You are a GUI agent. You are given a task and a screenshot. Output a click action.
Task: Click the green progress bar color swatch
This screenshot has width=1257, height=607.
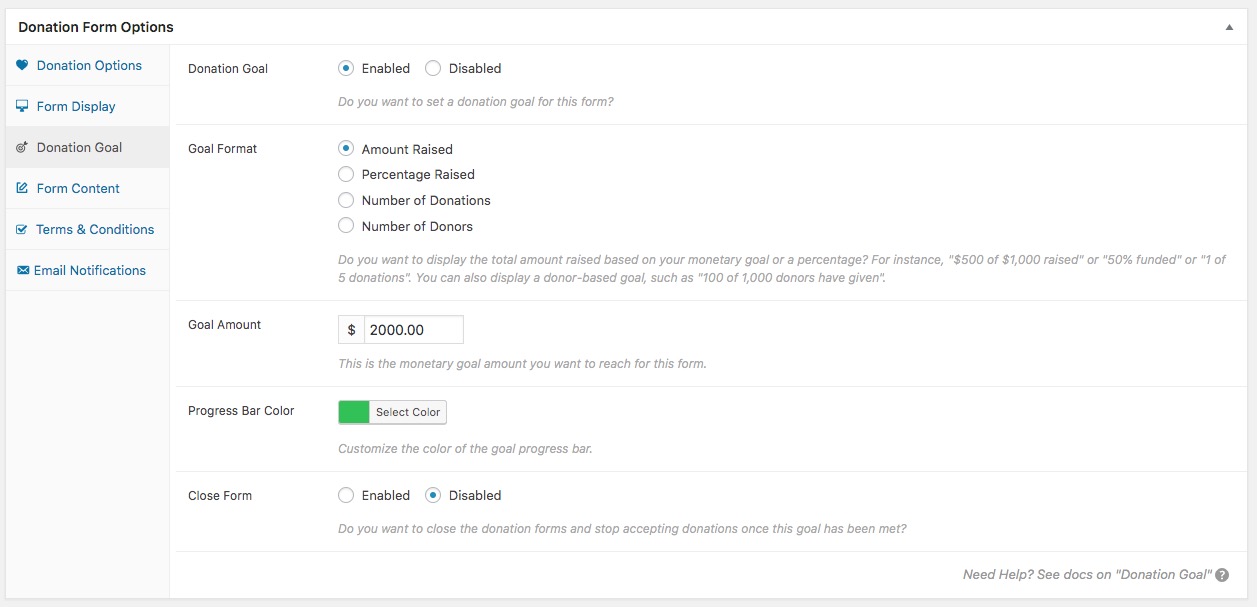click(354, 412)
